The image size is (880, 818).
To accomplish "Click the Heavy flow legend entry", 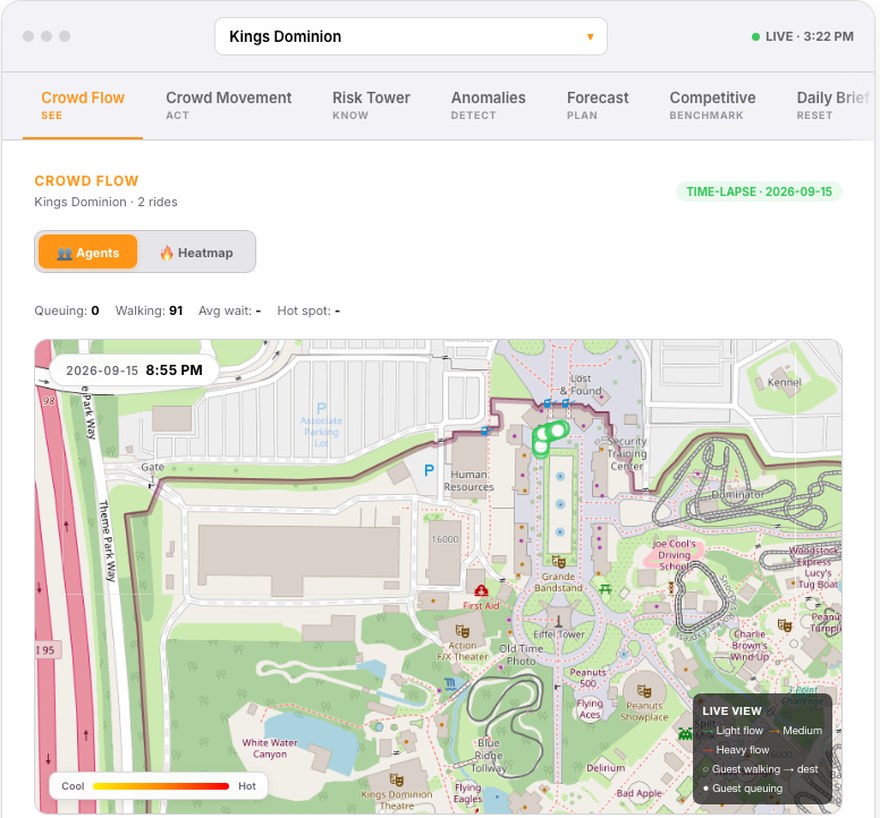I will click(736, 750).
